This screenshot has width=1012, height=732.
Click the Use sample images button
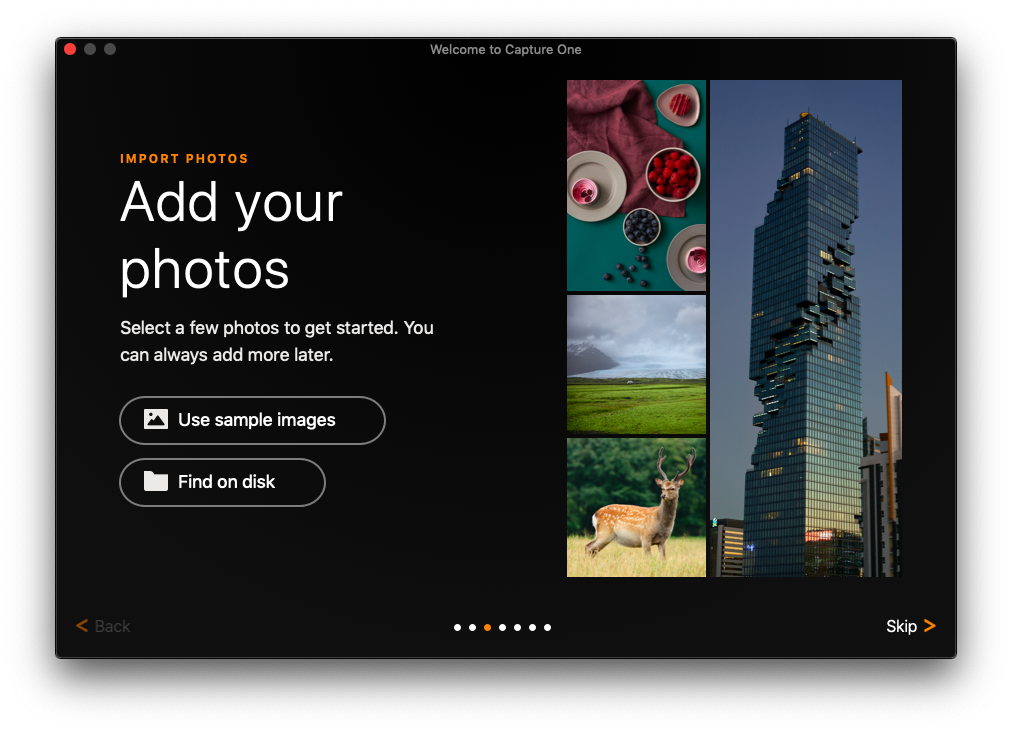pyautogui.click(x=252, y=420)
